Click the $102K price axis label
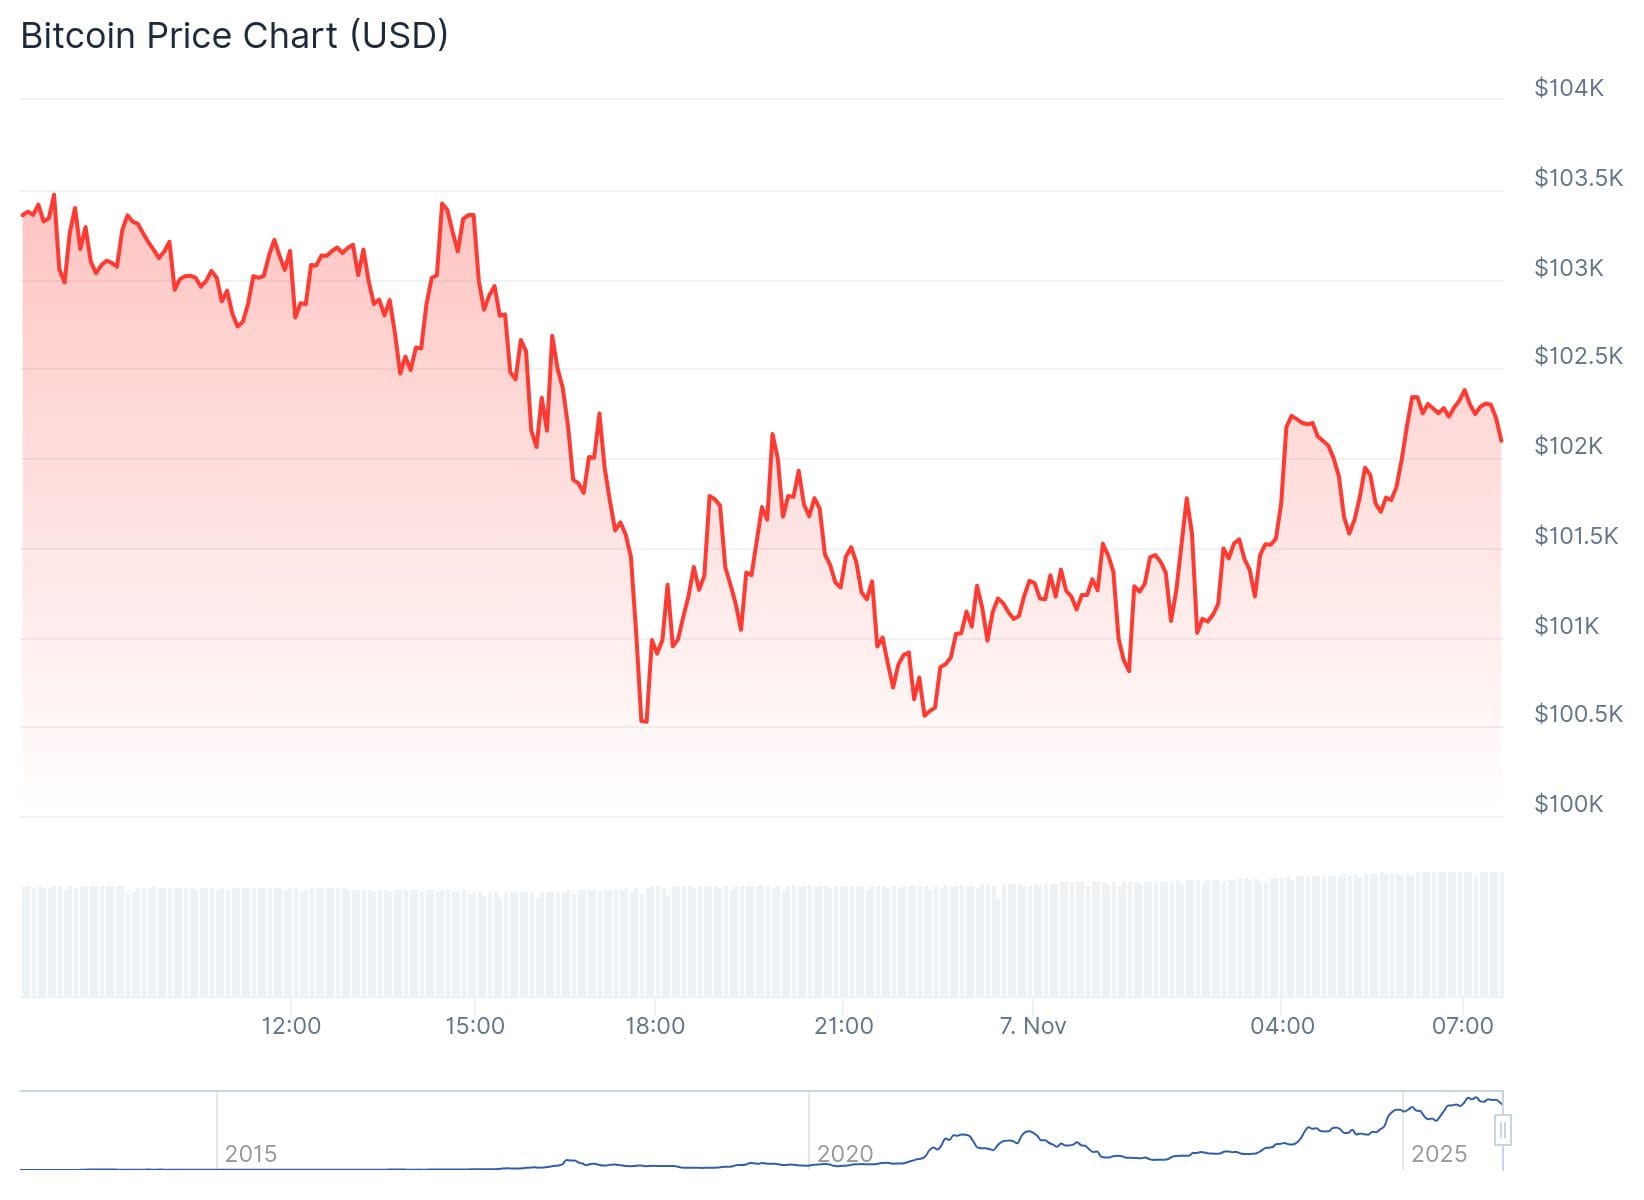Screen dimensions: 1644x1200 (1568, 446)
